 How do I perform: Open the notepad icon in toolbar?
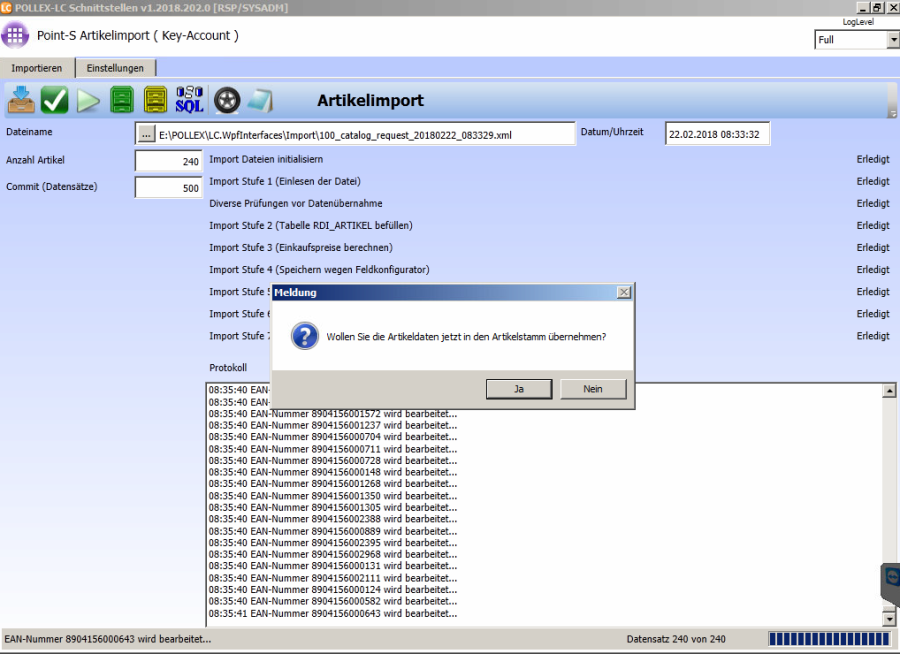(x=260, y=100)
